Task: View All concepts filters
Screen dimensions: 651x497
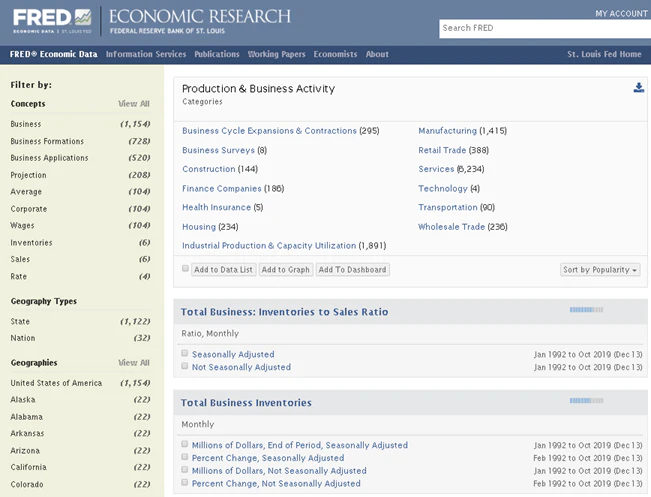Action: click(134, 104)
